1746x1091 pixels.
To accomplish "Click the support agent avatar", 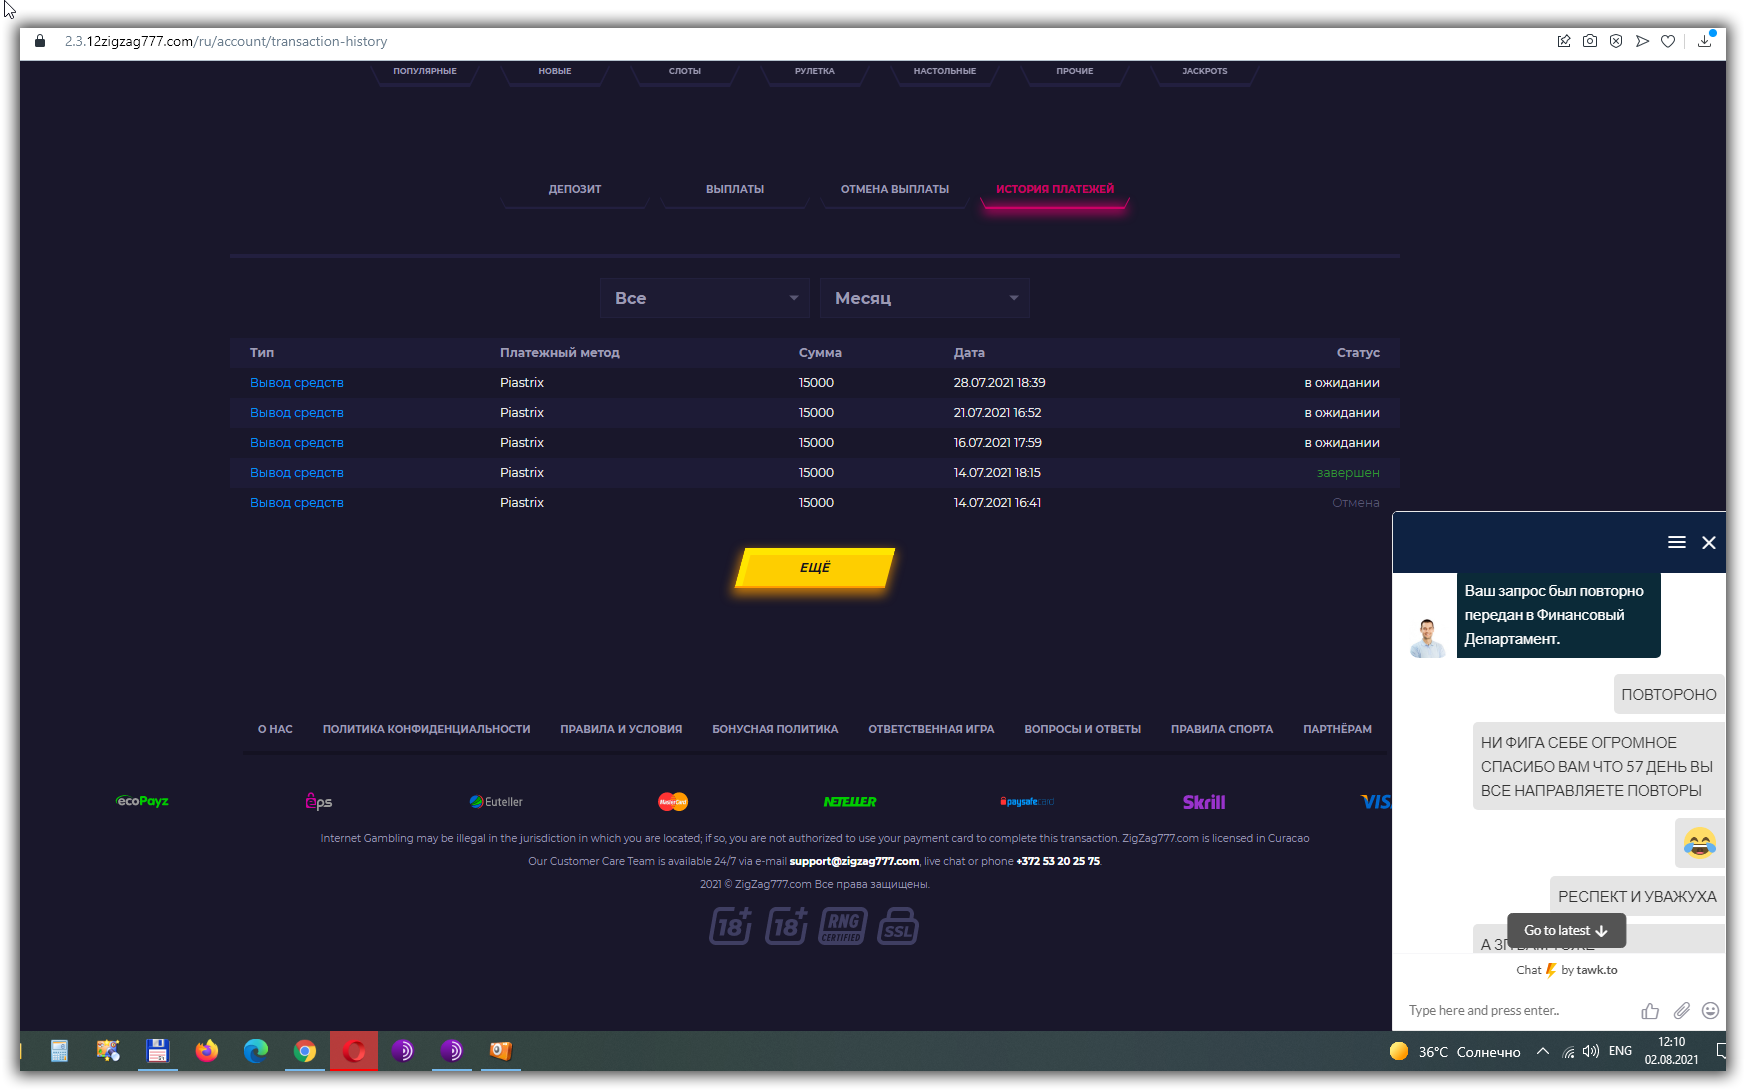I will [x=1428, y=638].
